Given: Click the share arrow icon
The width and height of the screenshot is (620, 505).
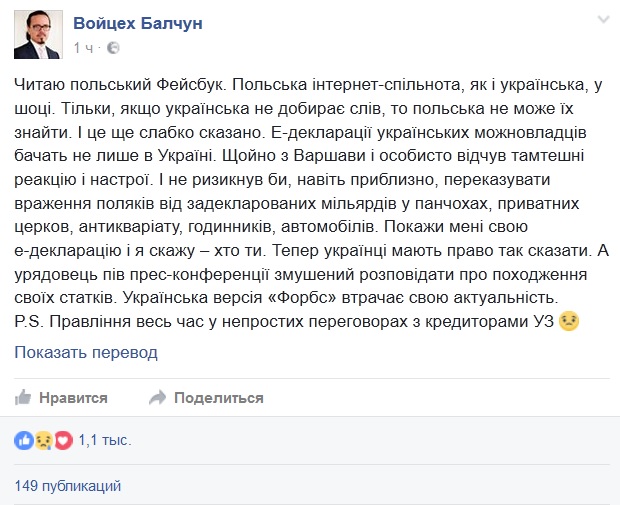Looking at the screenshot, I should (157, 397).
